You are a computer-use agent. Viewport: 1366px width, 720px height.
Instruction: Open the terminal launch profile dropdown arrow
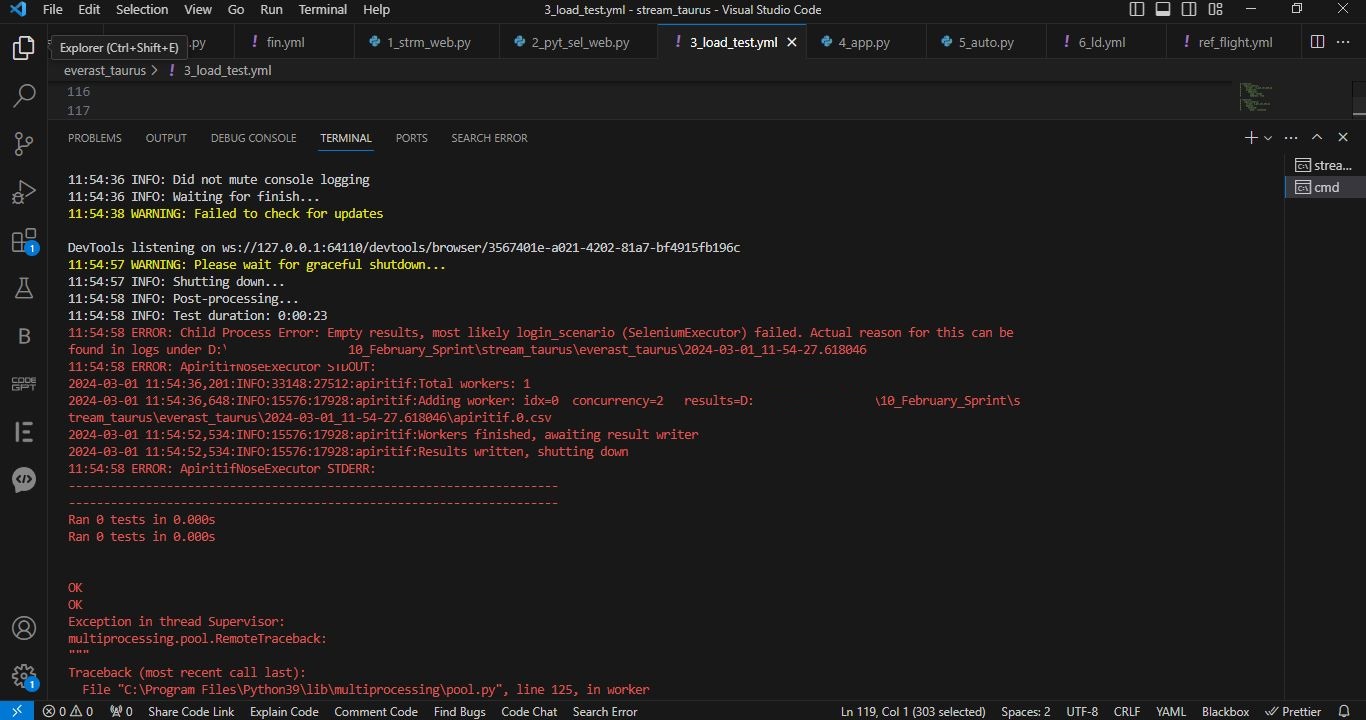1268,138
